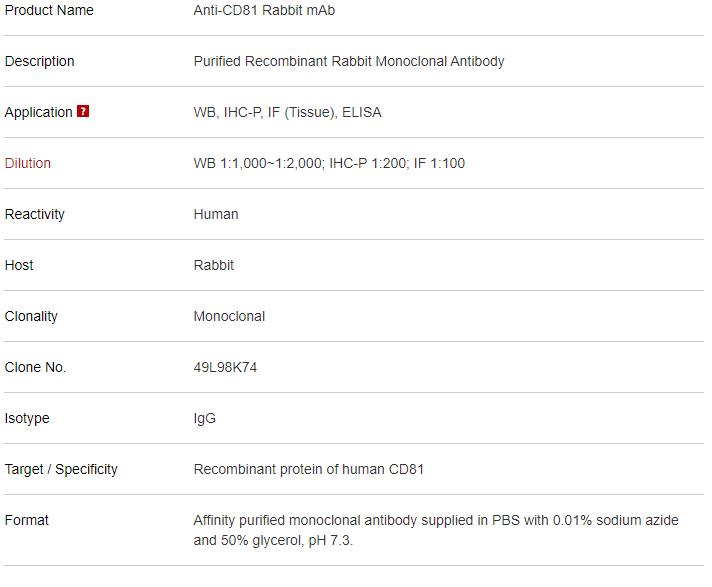
Task: Click the Application label text
Action: click(39, 112)
